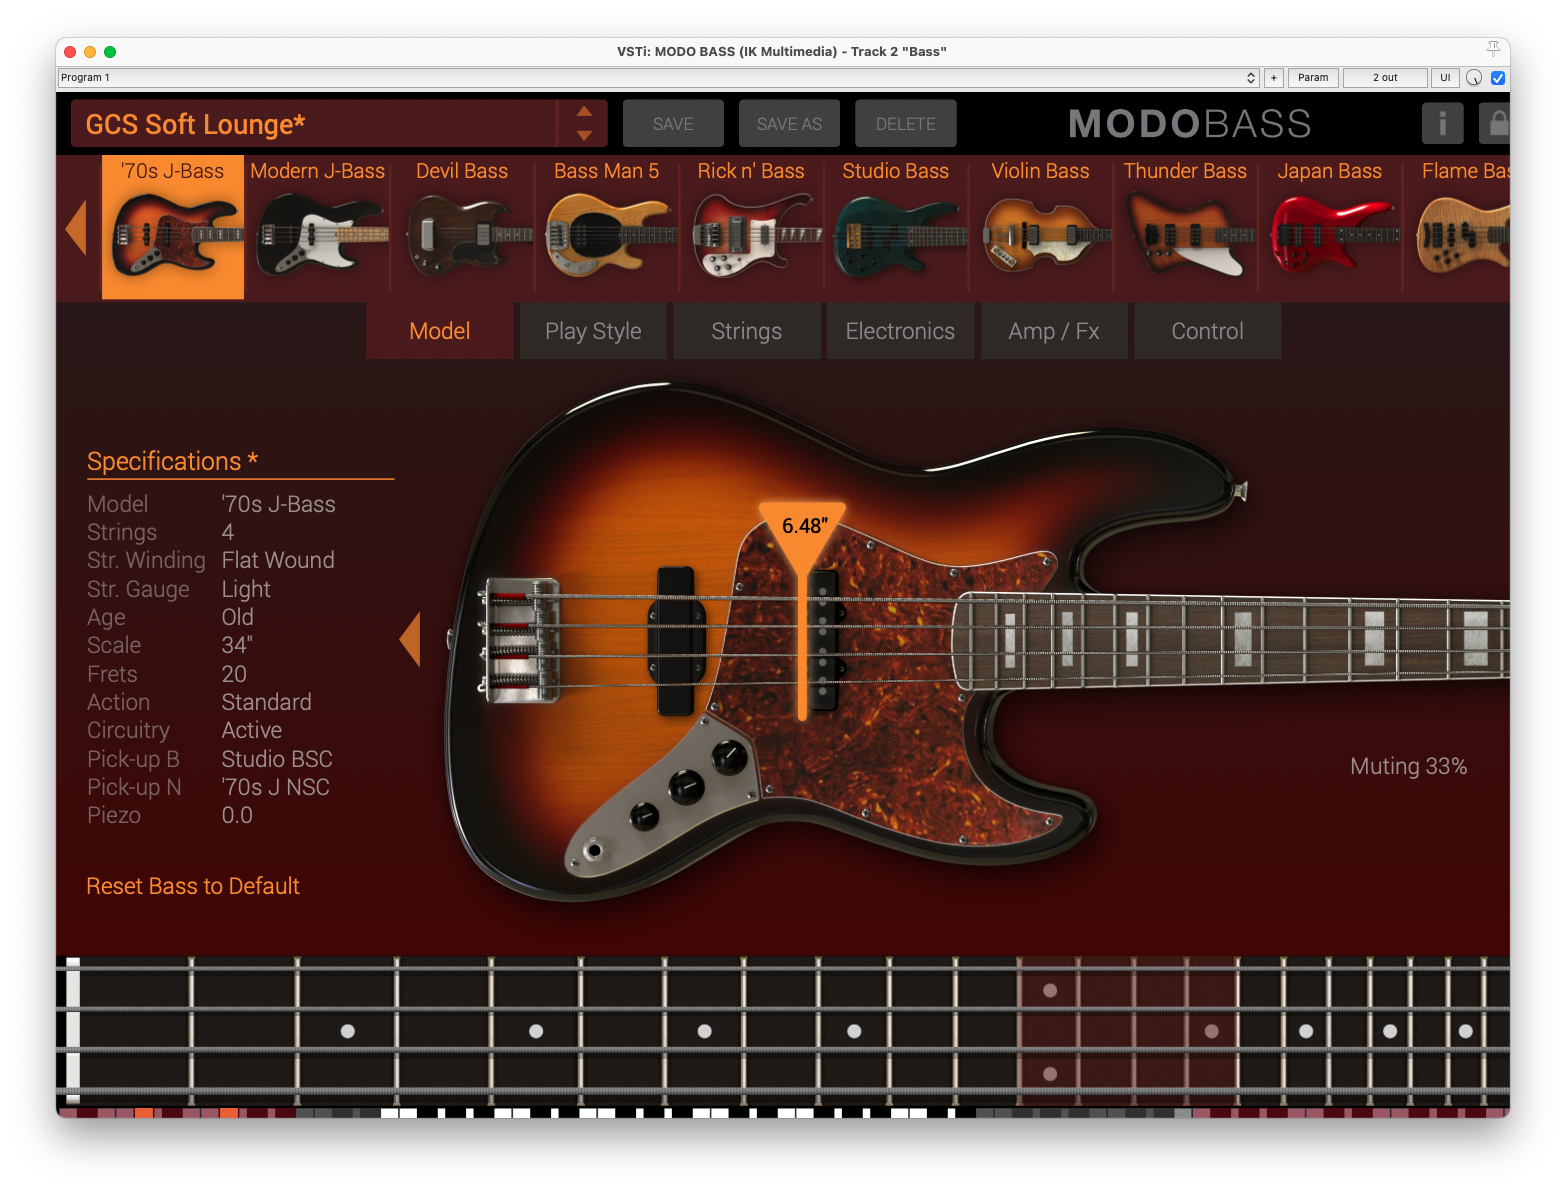This screenshot has height=1192, width=1566.
Task: Click the round wet knob icon
Action: 1474,78
